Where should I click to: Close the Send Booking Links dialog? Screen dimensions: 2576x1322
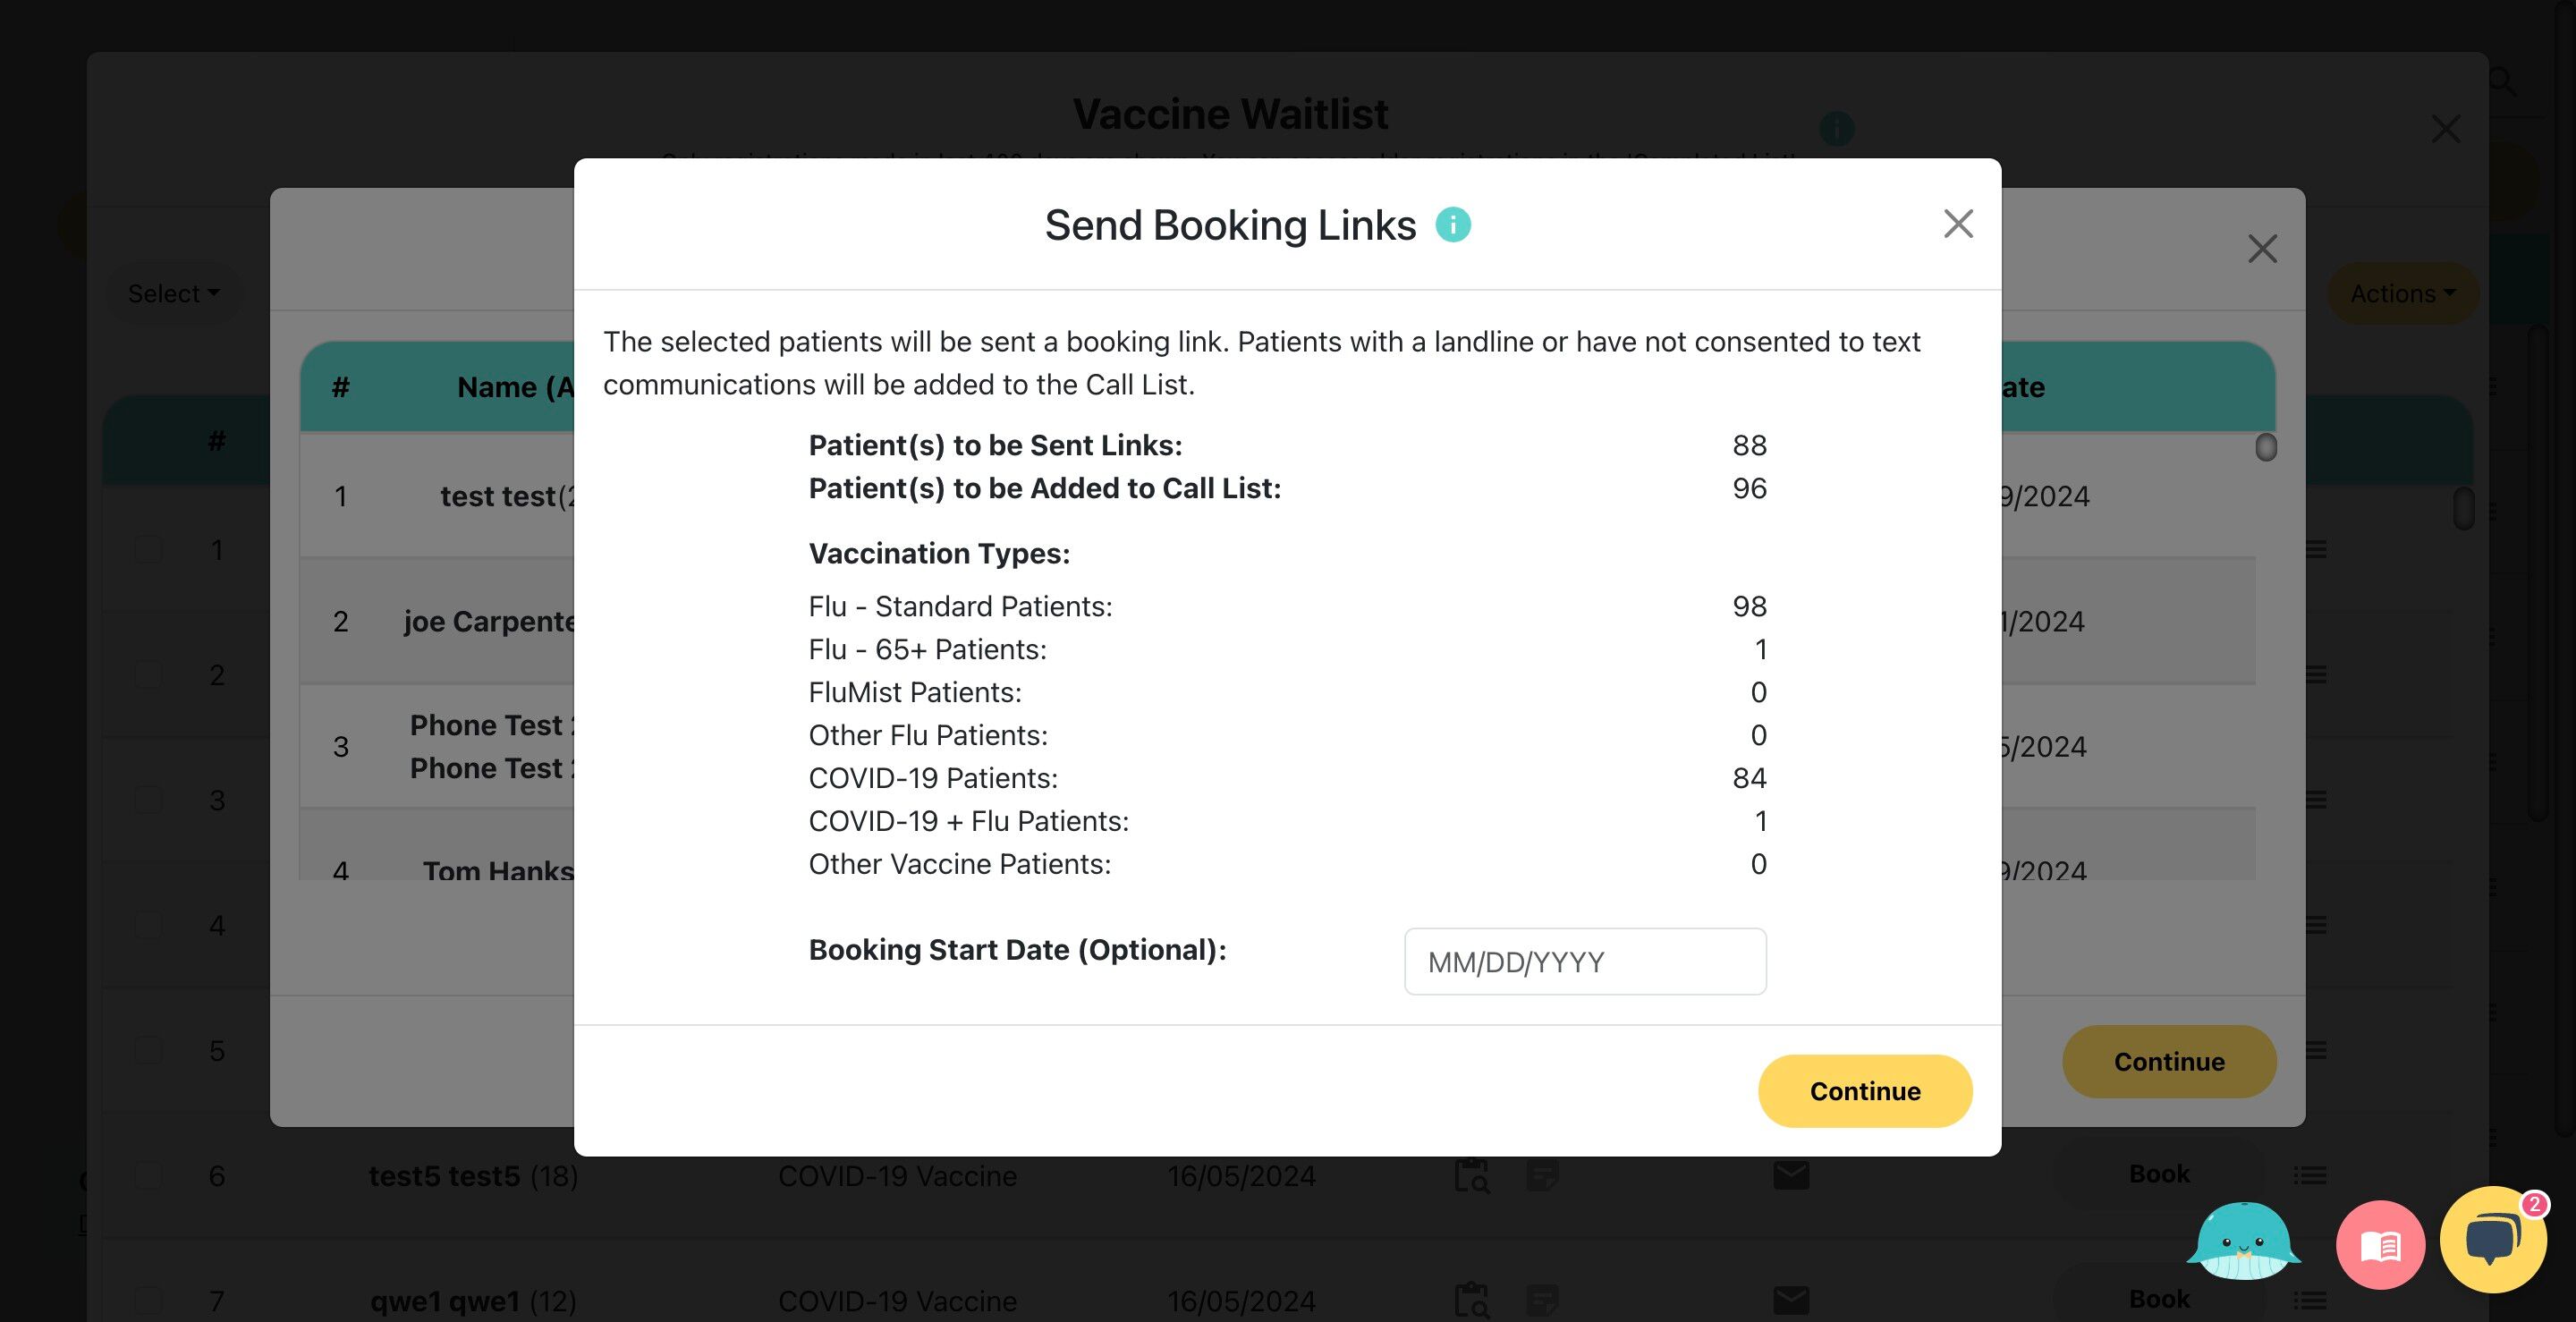pyautogui.click(x=1958, y=224)
